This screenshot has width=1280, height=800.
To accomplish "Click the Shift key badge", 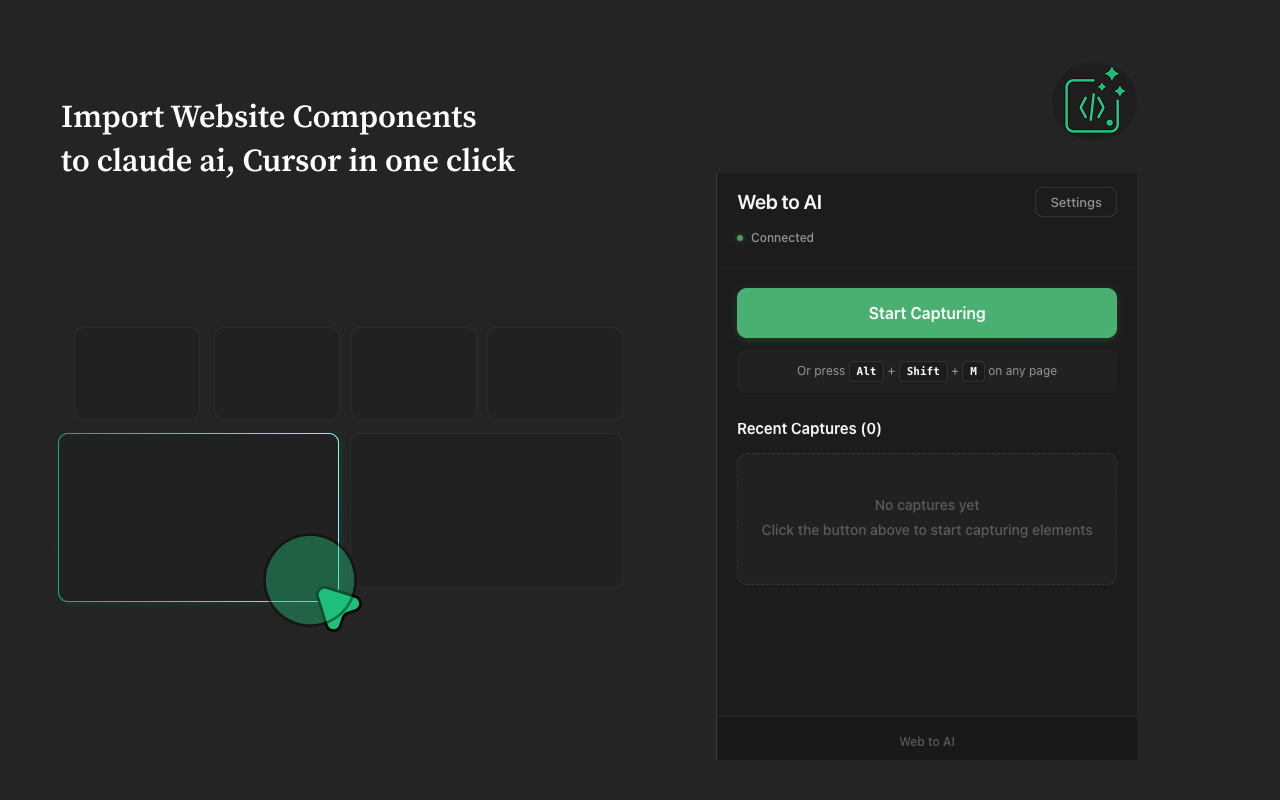I will [x=923, y=371].
